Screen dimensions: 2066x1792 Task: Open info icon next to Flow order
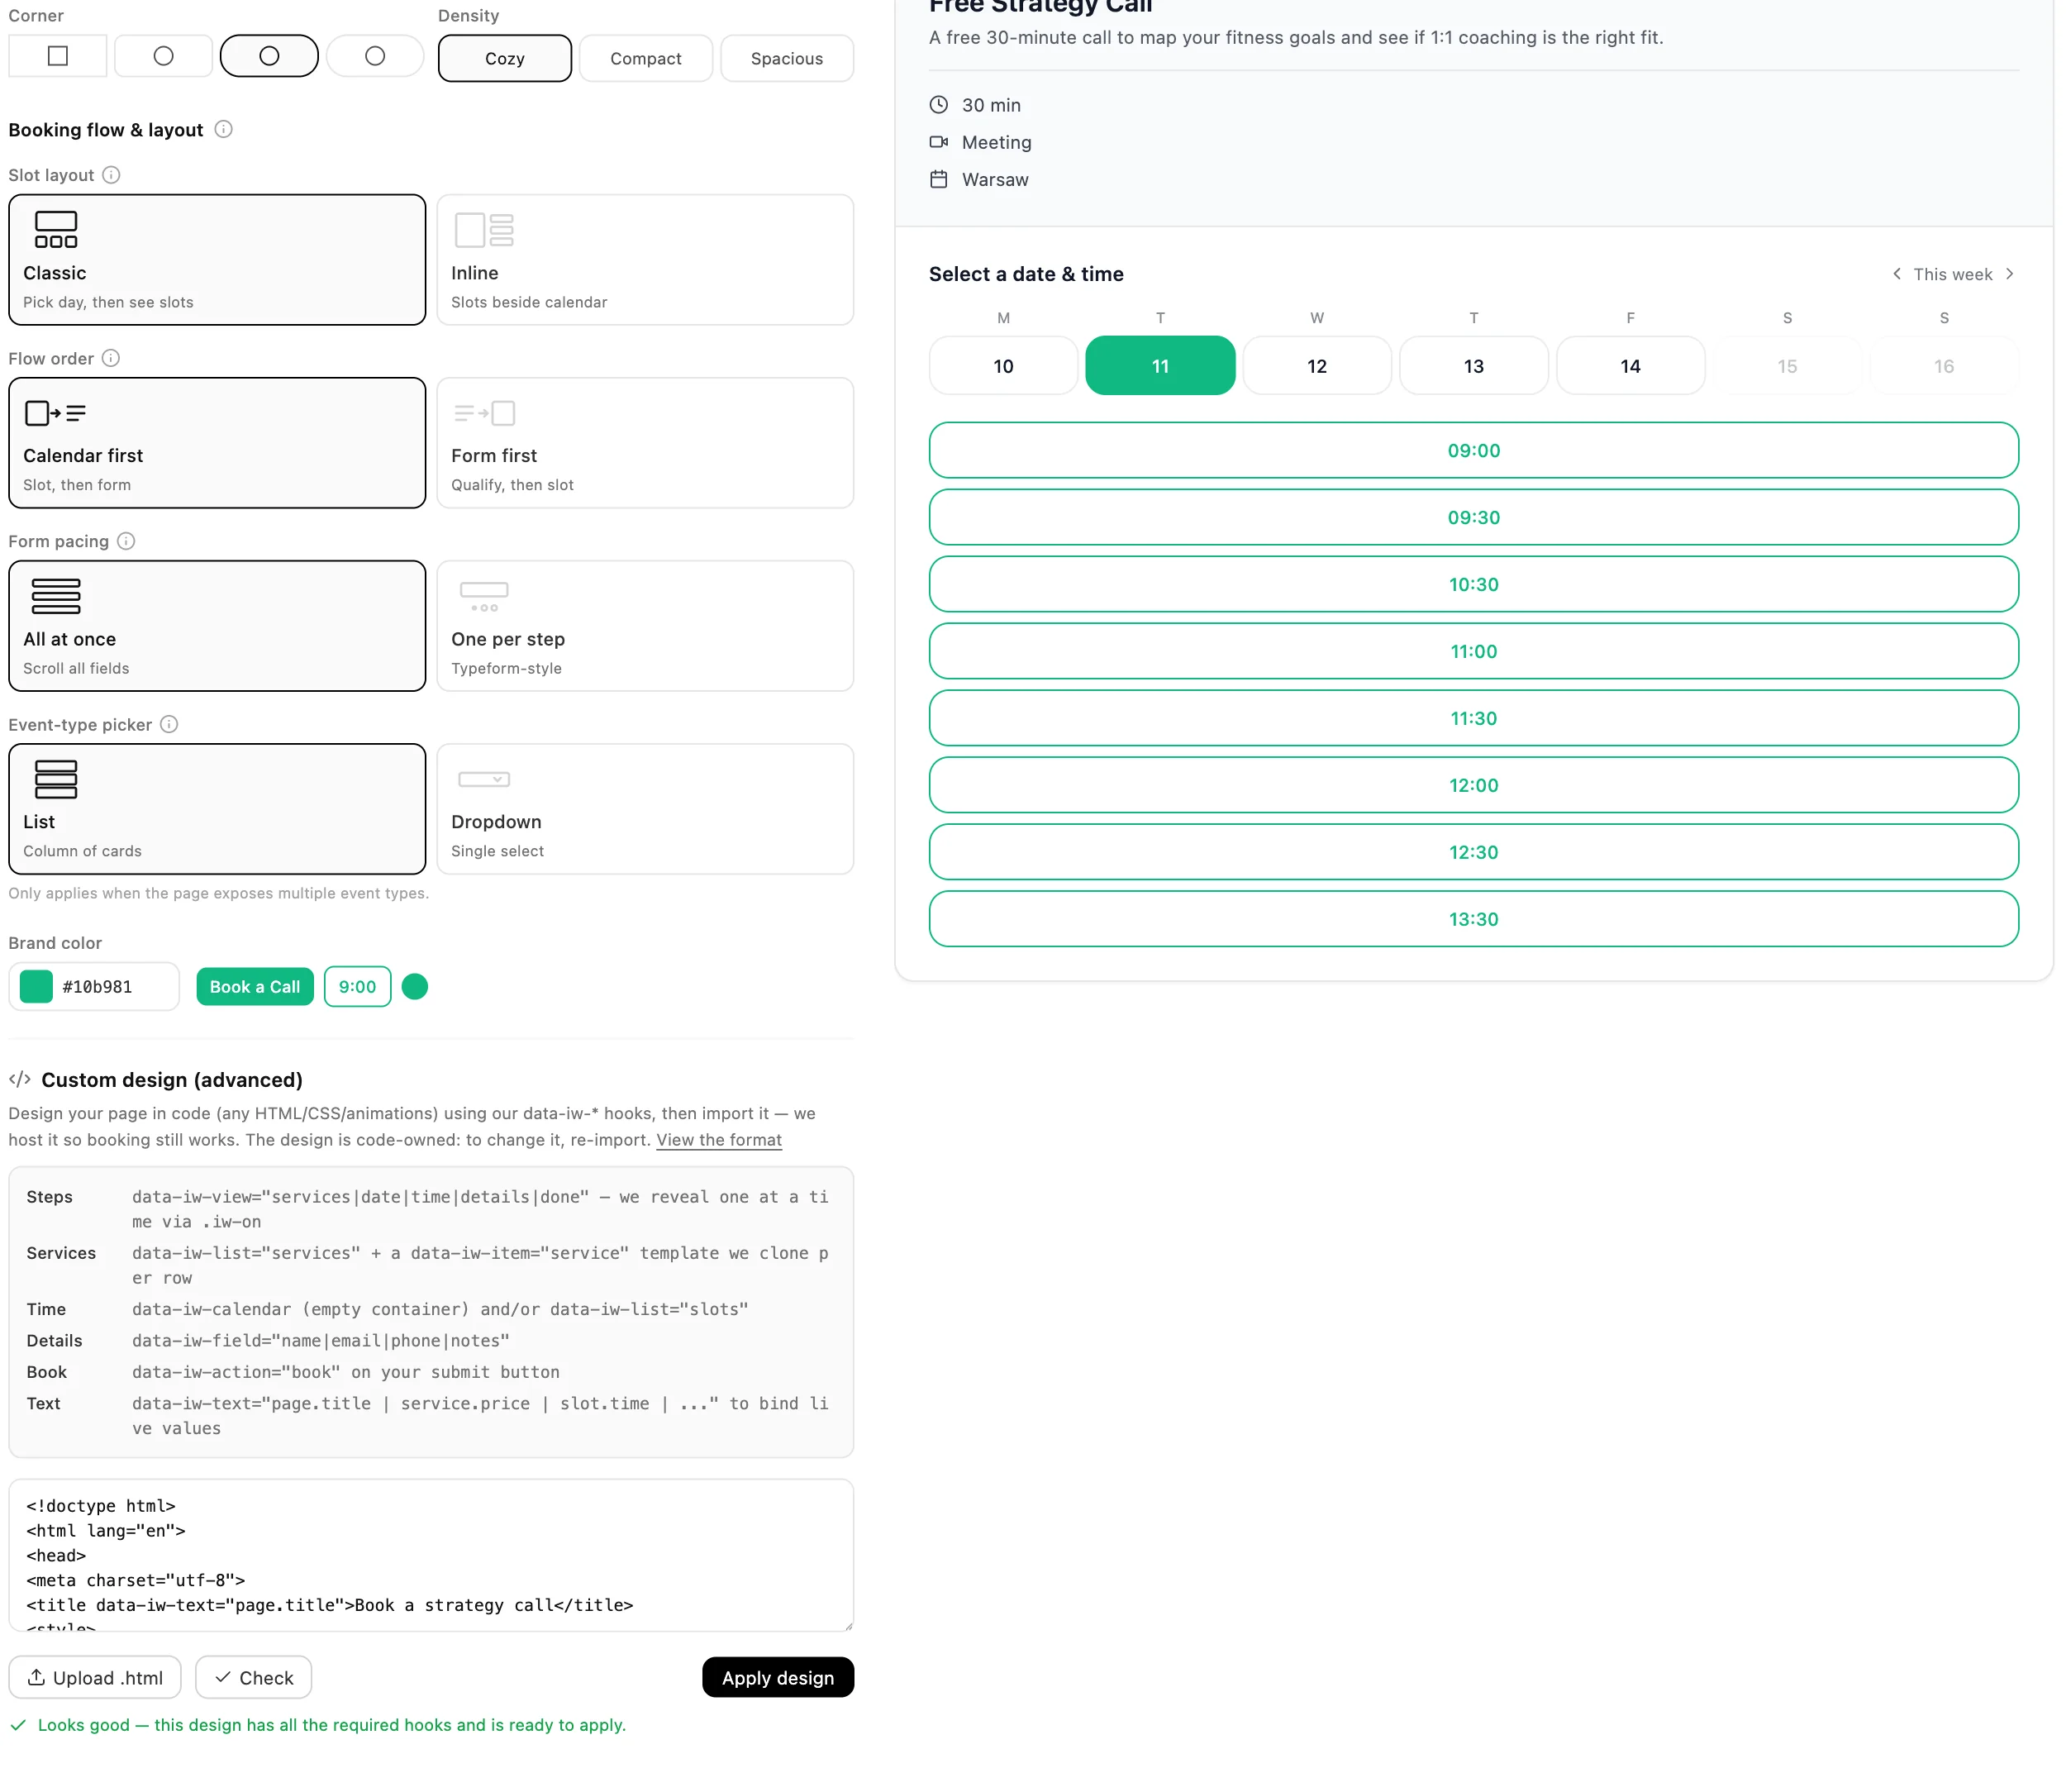(x=111, y=358)
